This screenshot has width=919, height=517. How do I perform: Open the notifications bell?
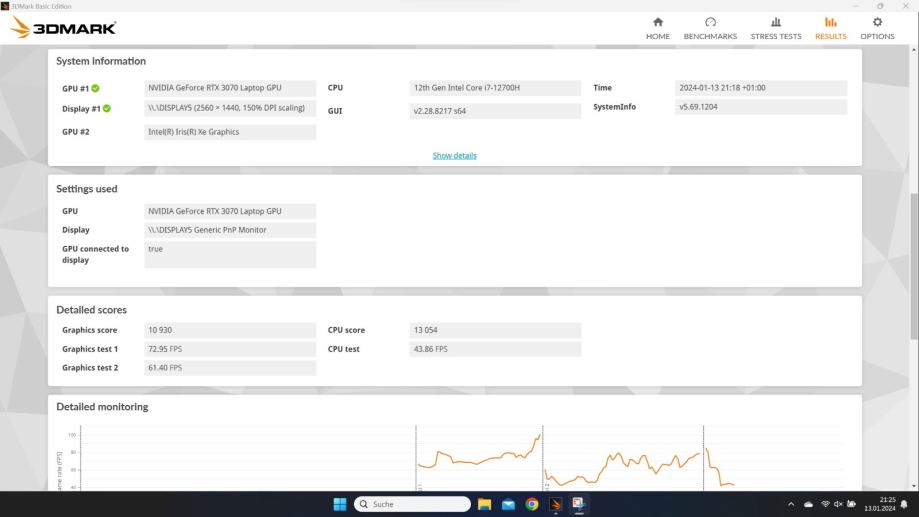tap(904, 504)
